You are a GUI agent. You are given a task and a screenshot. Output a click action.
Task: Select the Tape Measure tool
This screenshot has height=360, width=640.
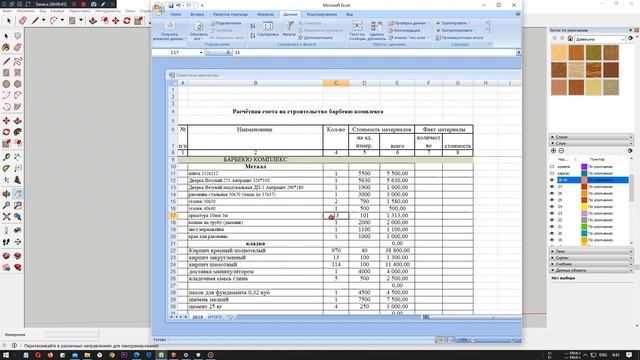6,157
